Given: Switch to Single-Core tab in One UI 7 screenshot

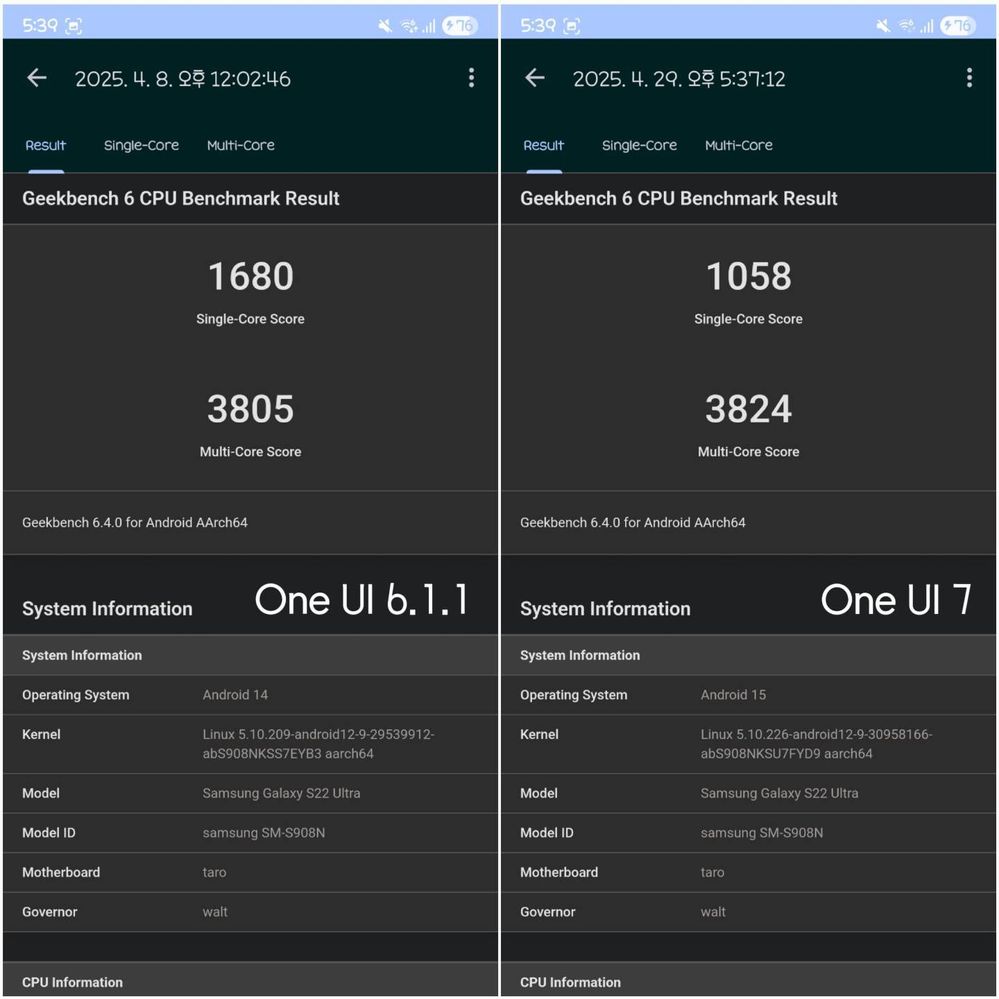Looking at the screenshot, I should point(640,145).
